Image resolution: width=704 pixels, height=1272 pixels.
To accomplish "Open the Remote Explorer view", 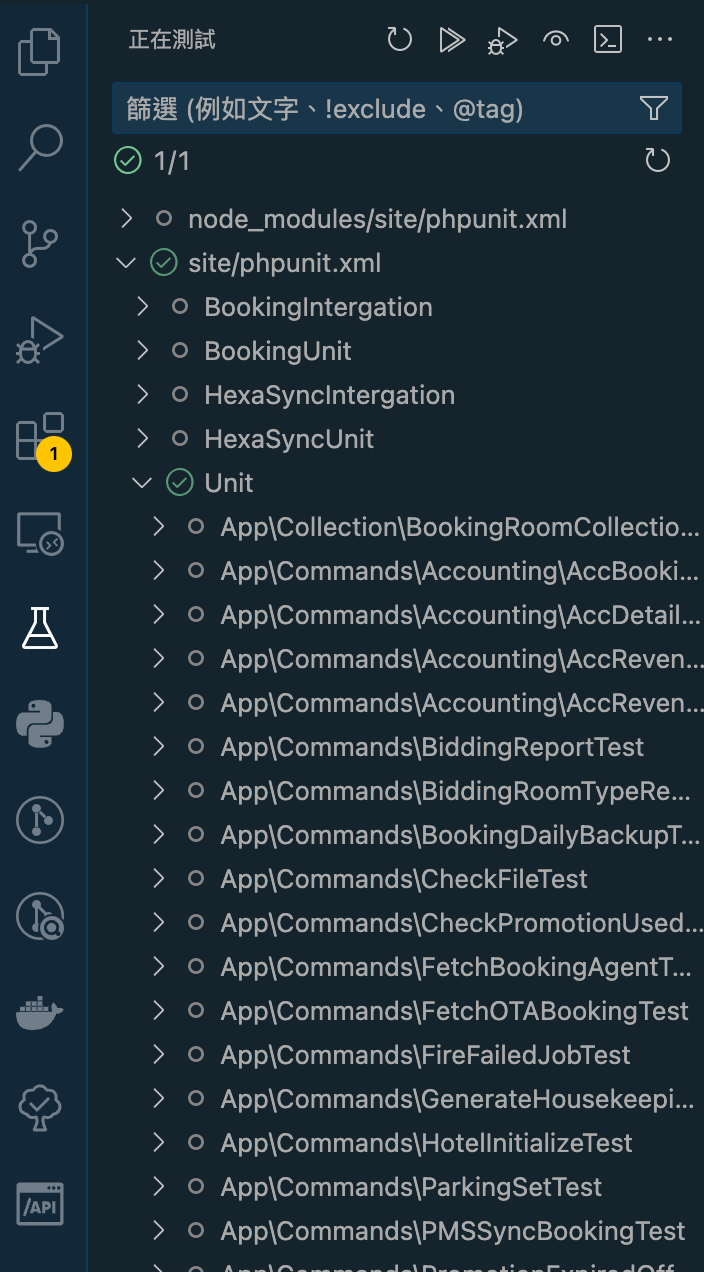I will click(40, 533).
